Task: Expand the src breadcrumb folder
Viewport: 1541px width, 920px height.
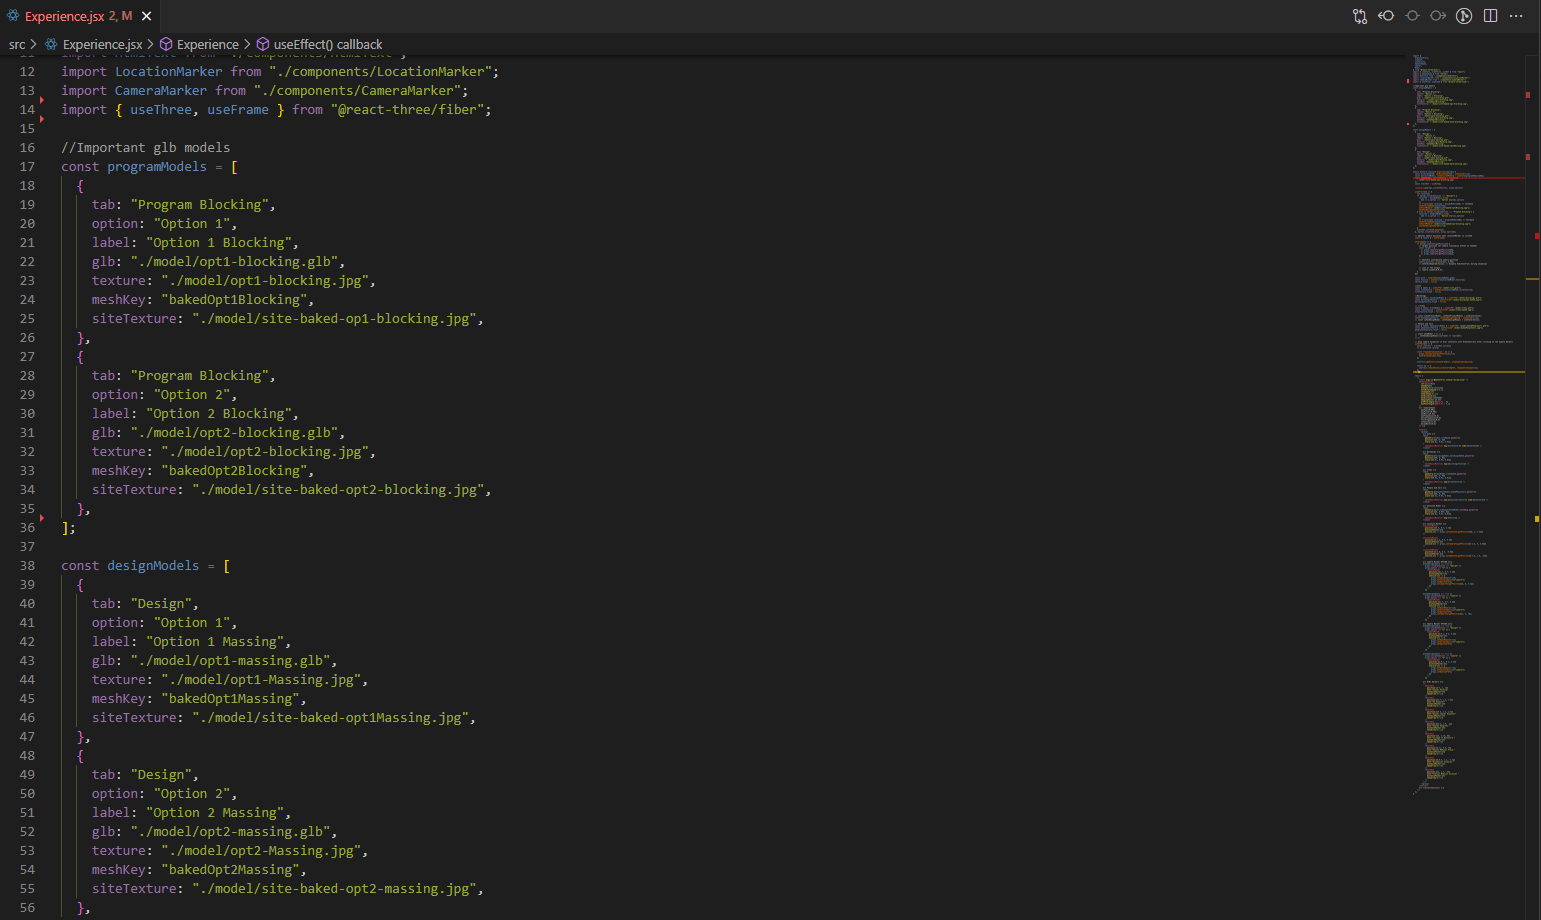Action: click(x=17, y=44)
